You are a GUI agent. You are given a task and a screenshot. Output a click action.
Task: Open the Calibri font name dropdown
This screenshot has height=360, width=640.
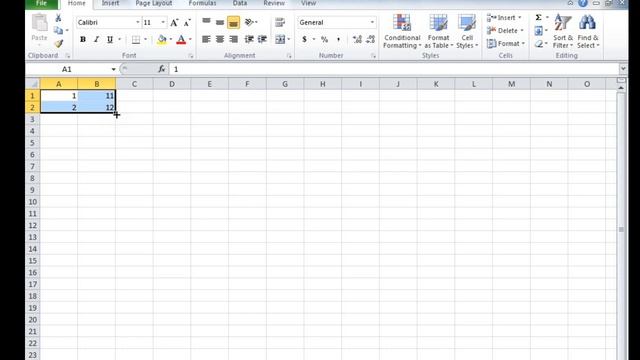pyautogui.click(x=138, y=22)
